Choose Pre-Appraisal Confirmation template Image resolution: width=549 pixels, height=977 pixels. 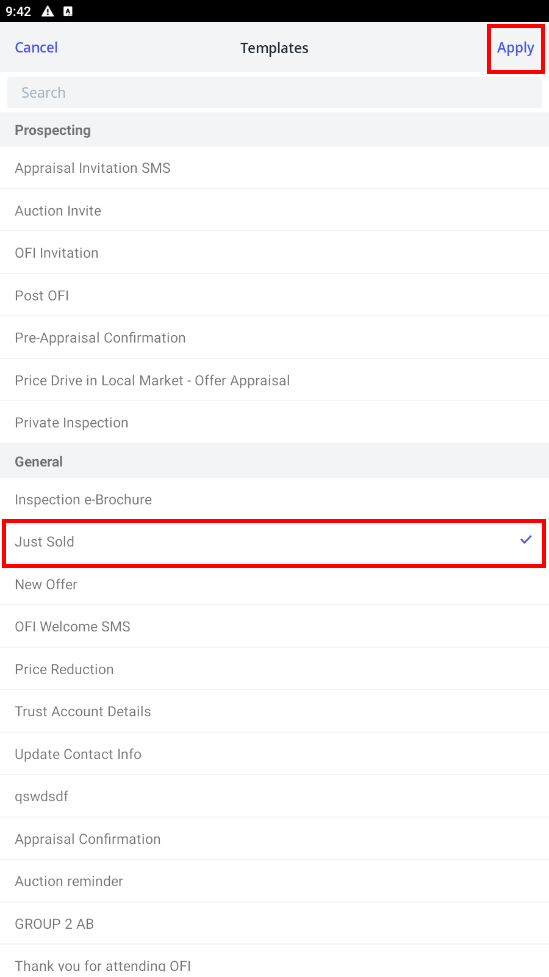point(274,338)
